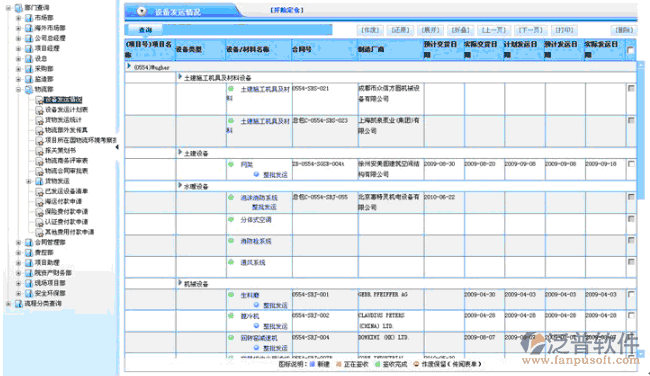Select 已发运设备清单 in the tree
The image size is (650, 376).
(x=66, y=192)
